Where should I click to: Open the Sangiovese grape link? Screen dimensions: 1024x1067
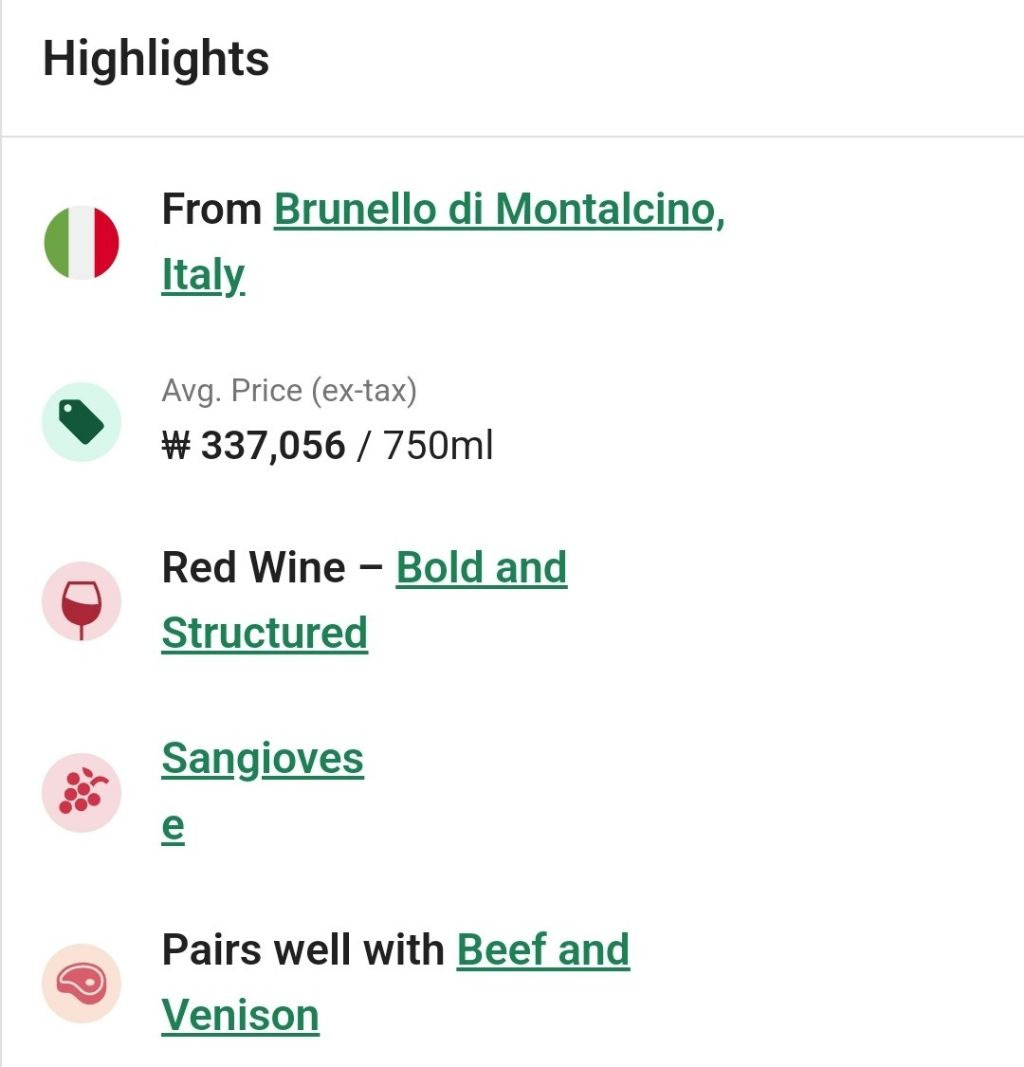[262, 759]
